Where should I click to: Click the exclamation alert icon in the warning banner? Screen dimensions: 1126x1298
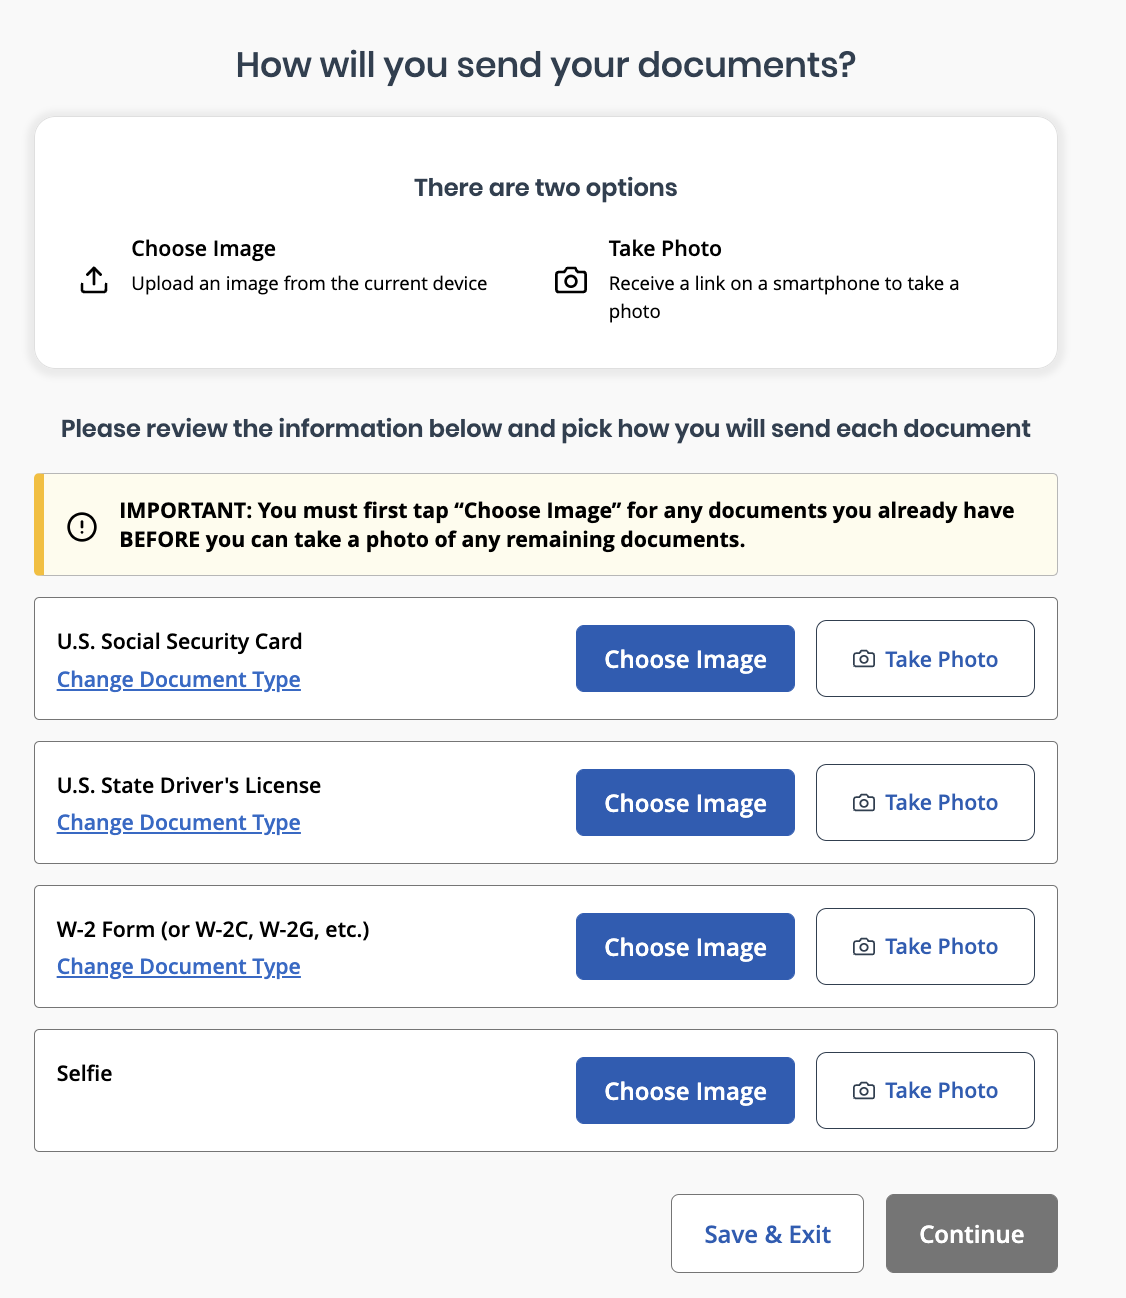pyautogui.click(x=82, y=526)
